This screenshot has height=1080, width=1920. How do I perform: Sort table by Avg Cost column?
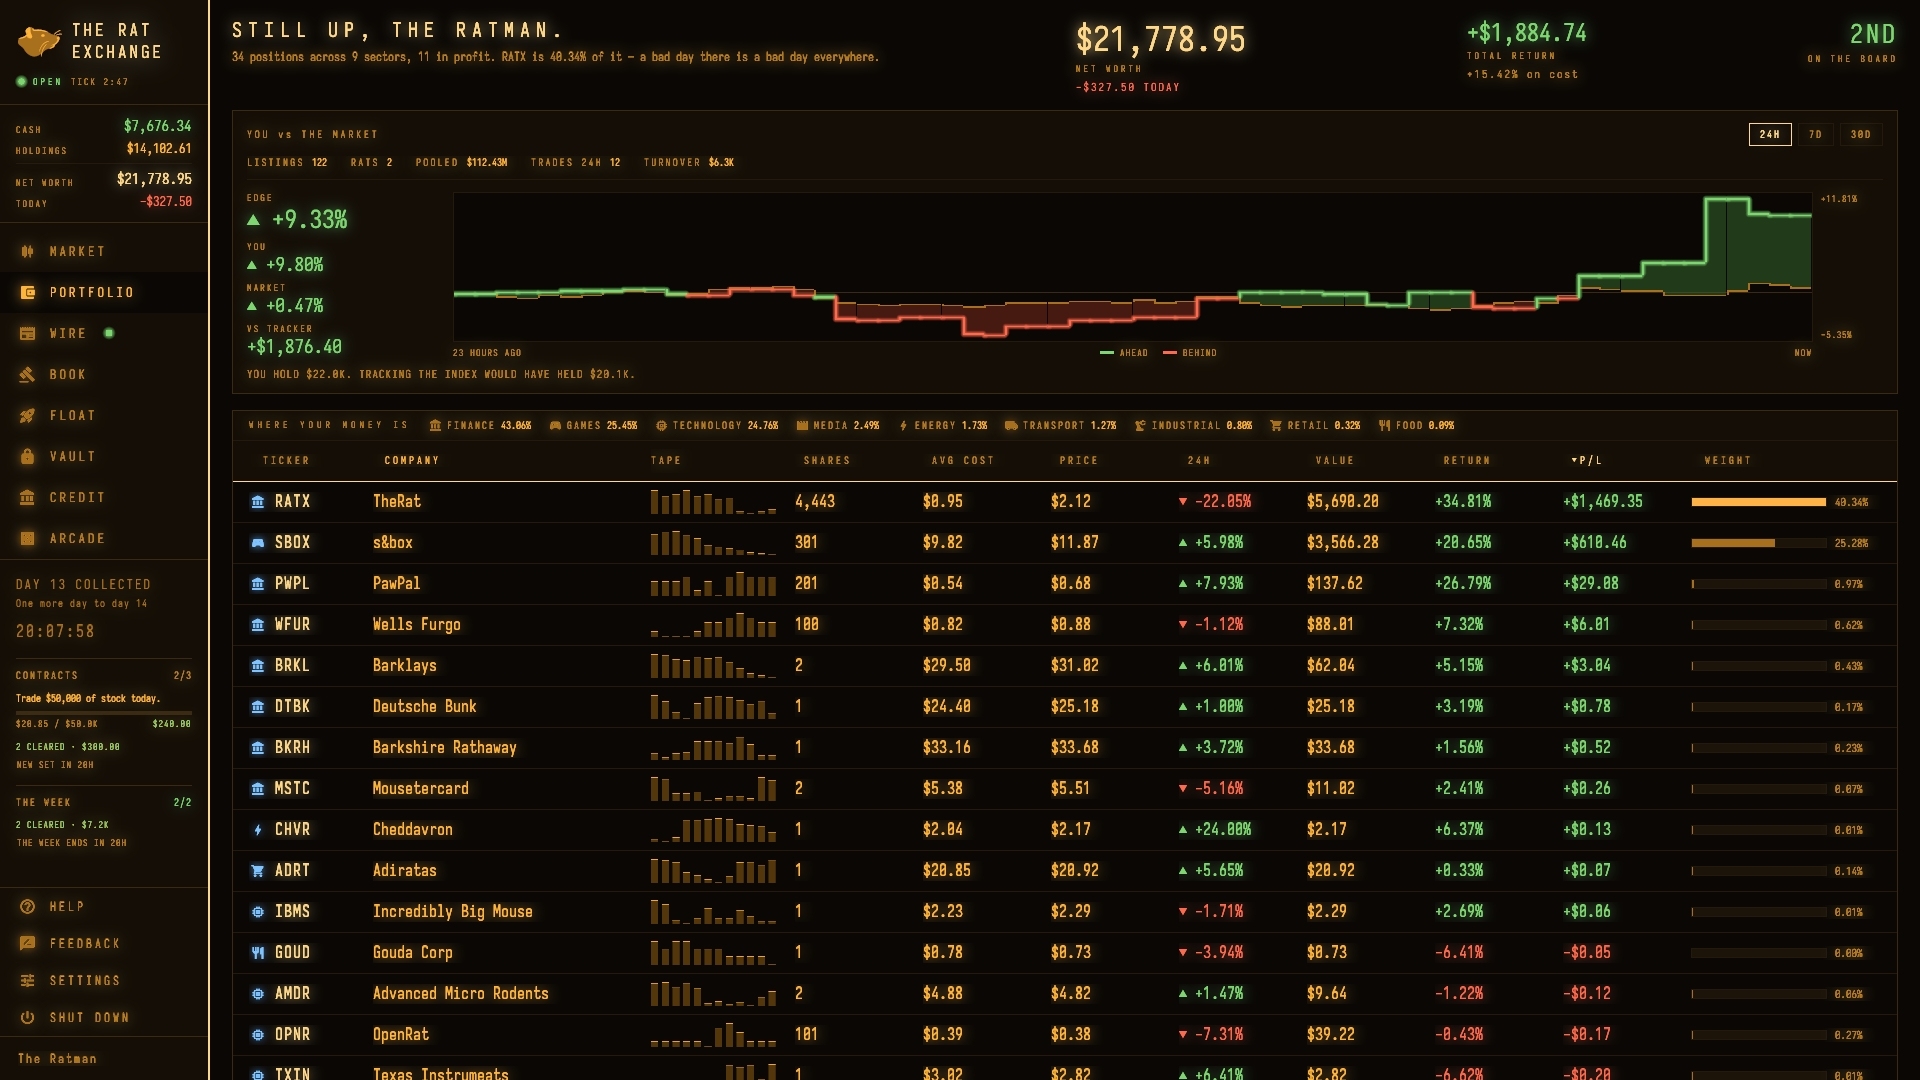(963, 460)
